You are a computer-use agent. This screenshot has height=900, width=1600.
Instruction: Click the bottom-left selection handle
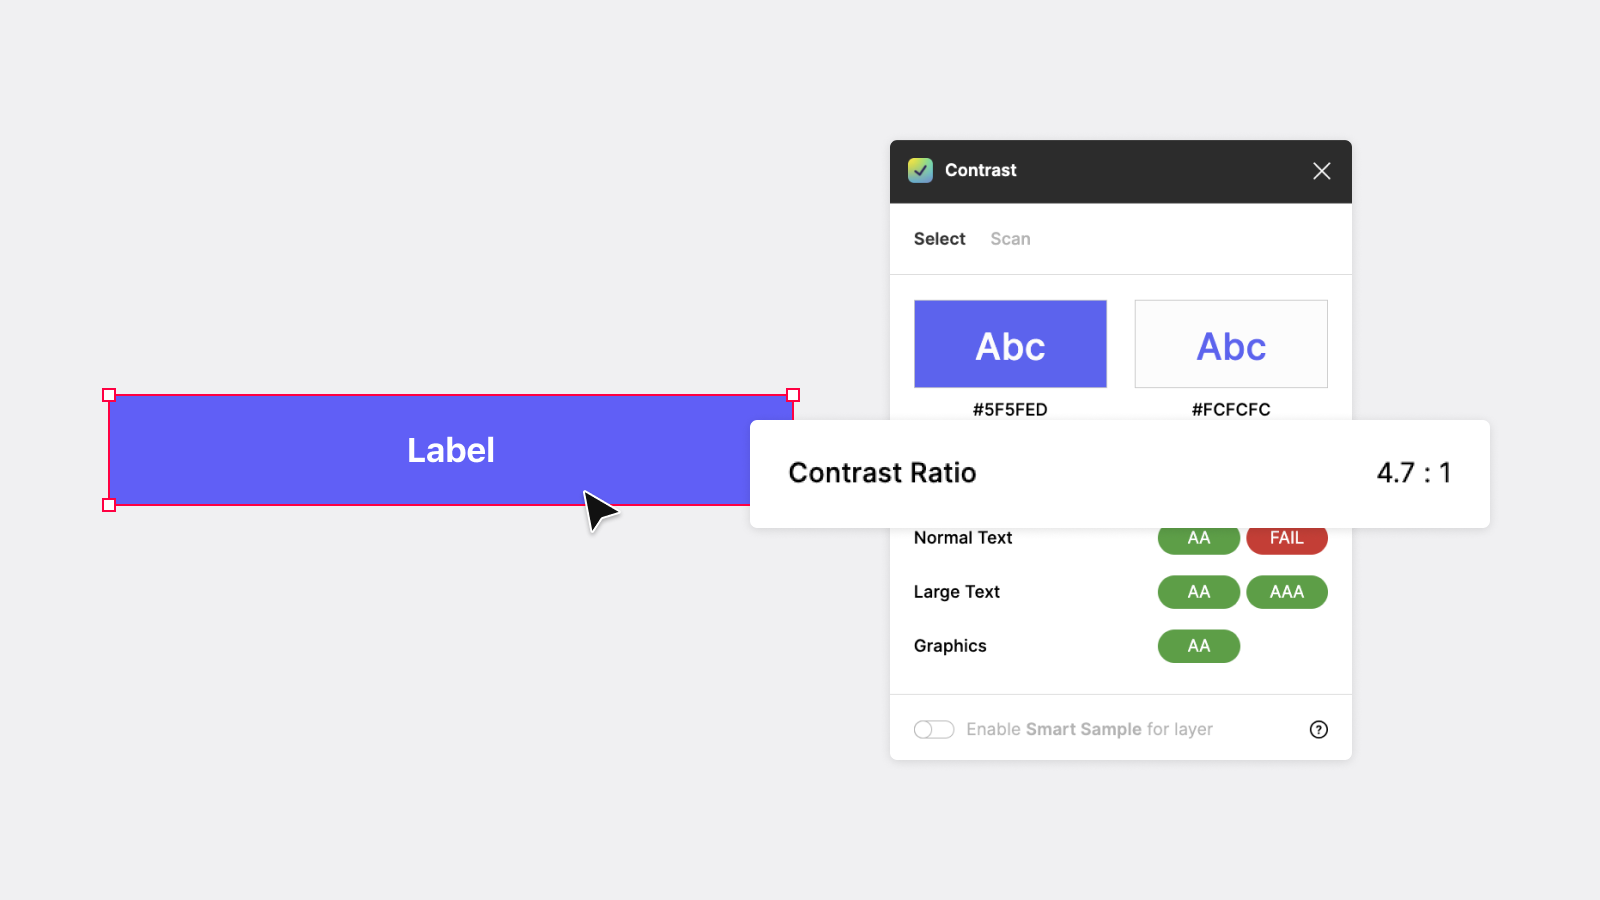pos(109,505)
